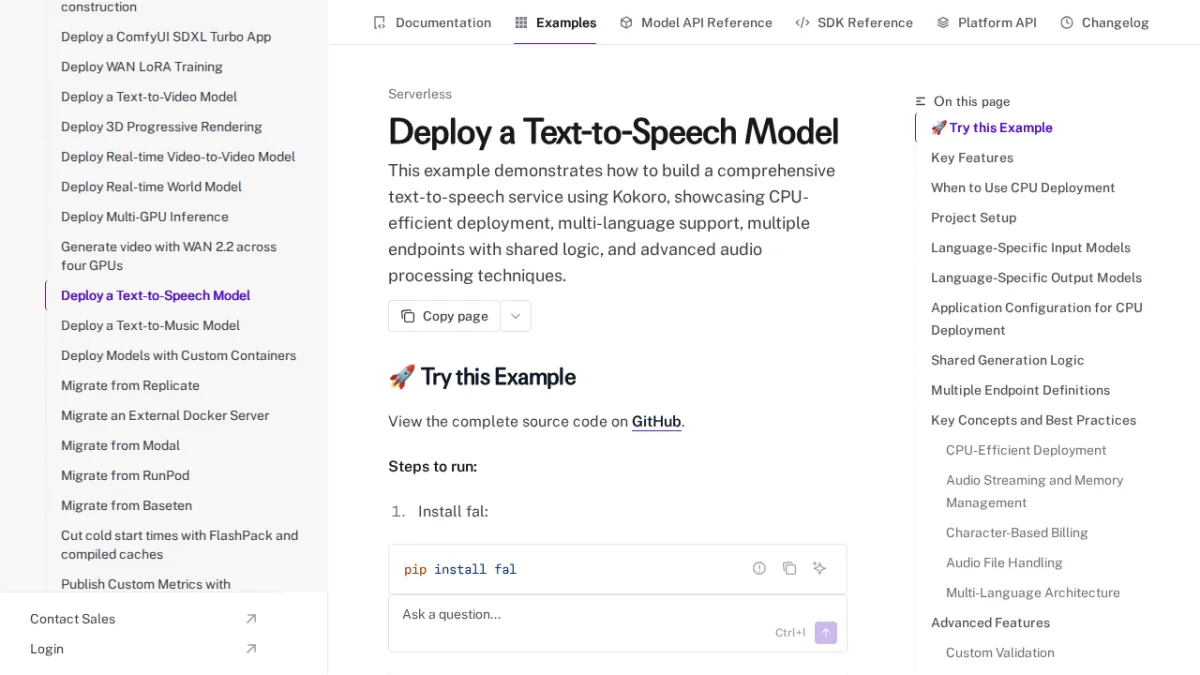Jump to Key Concepts and Best Practices
This screenshot has width=1200, height=675.
(1033, 420)
